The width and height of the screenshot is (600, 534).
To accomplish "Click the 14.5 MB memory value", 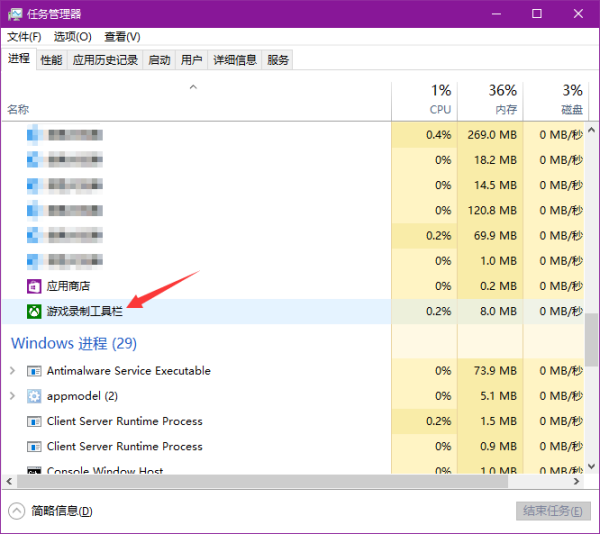I will pyautogui.click(x=495, y=186).
